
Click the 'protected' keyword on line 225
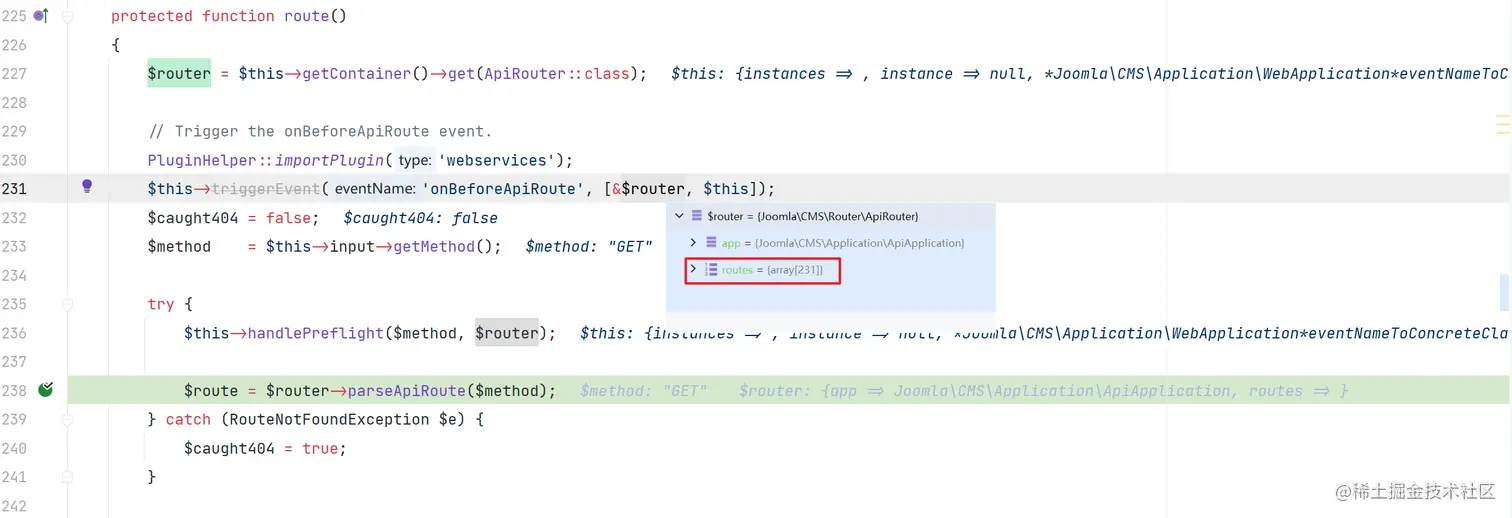[x=152, y=17]
